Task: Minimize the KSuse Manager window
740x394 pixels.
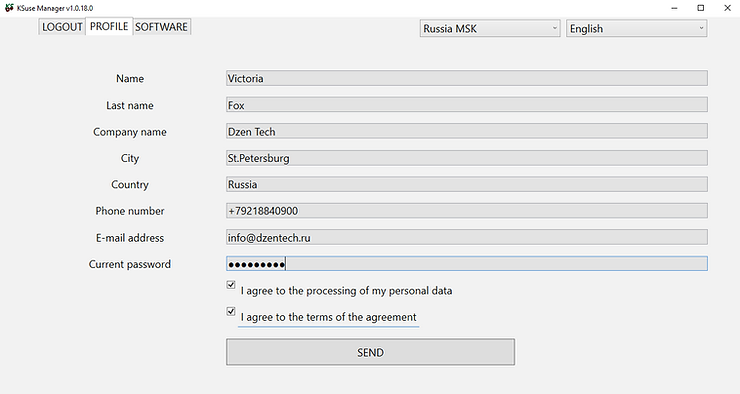Action: coord(674,8)
